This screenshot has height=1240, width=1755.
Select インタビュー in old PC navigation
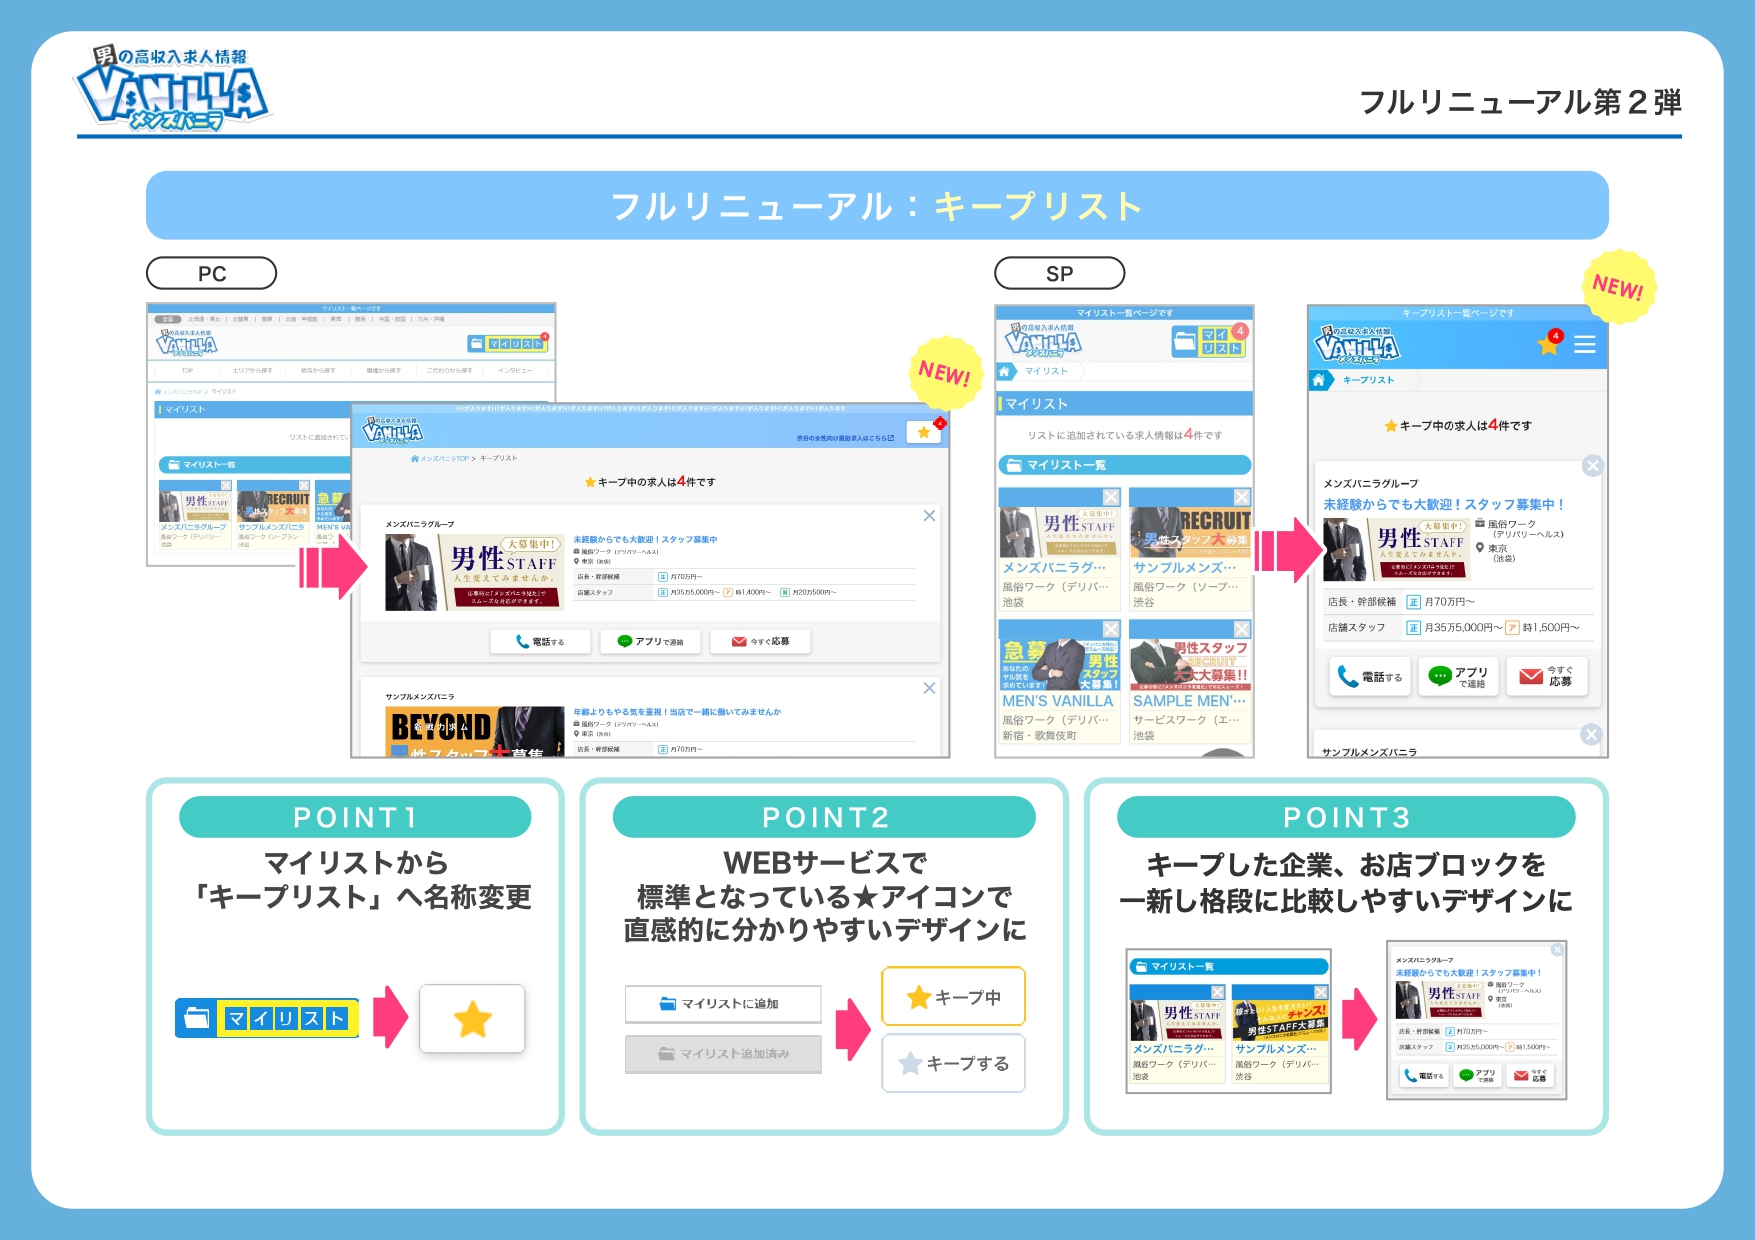click(514, 371)
